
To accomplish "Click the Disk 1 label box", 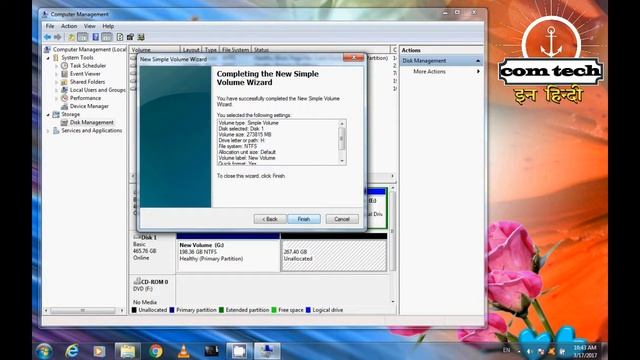I will pos(153,252).
